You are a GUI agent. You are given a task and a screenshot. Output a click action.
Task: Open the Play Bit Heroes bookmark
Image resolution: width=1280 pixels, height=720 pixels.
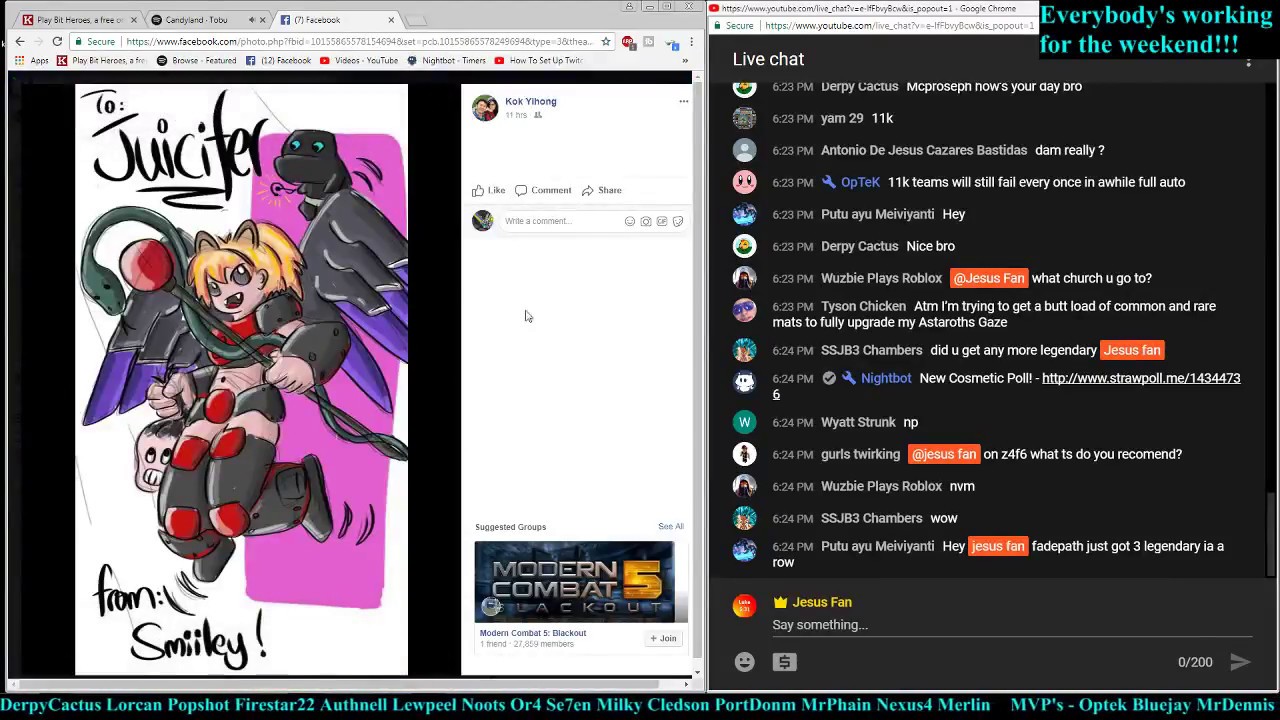101,61
